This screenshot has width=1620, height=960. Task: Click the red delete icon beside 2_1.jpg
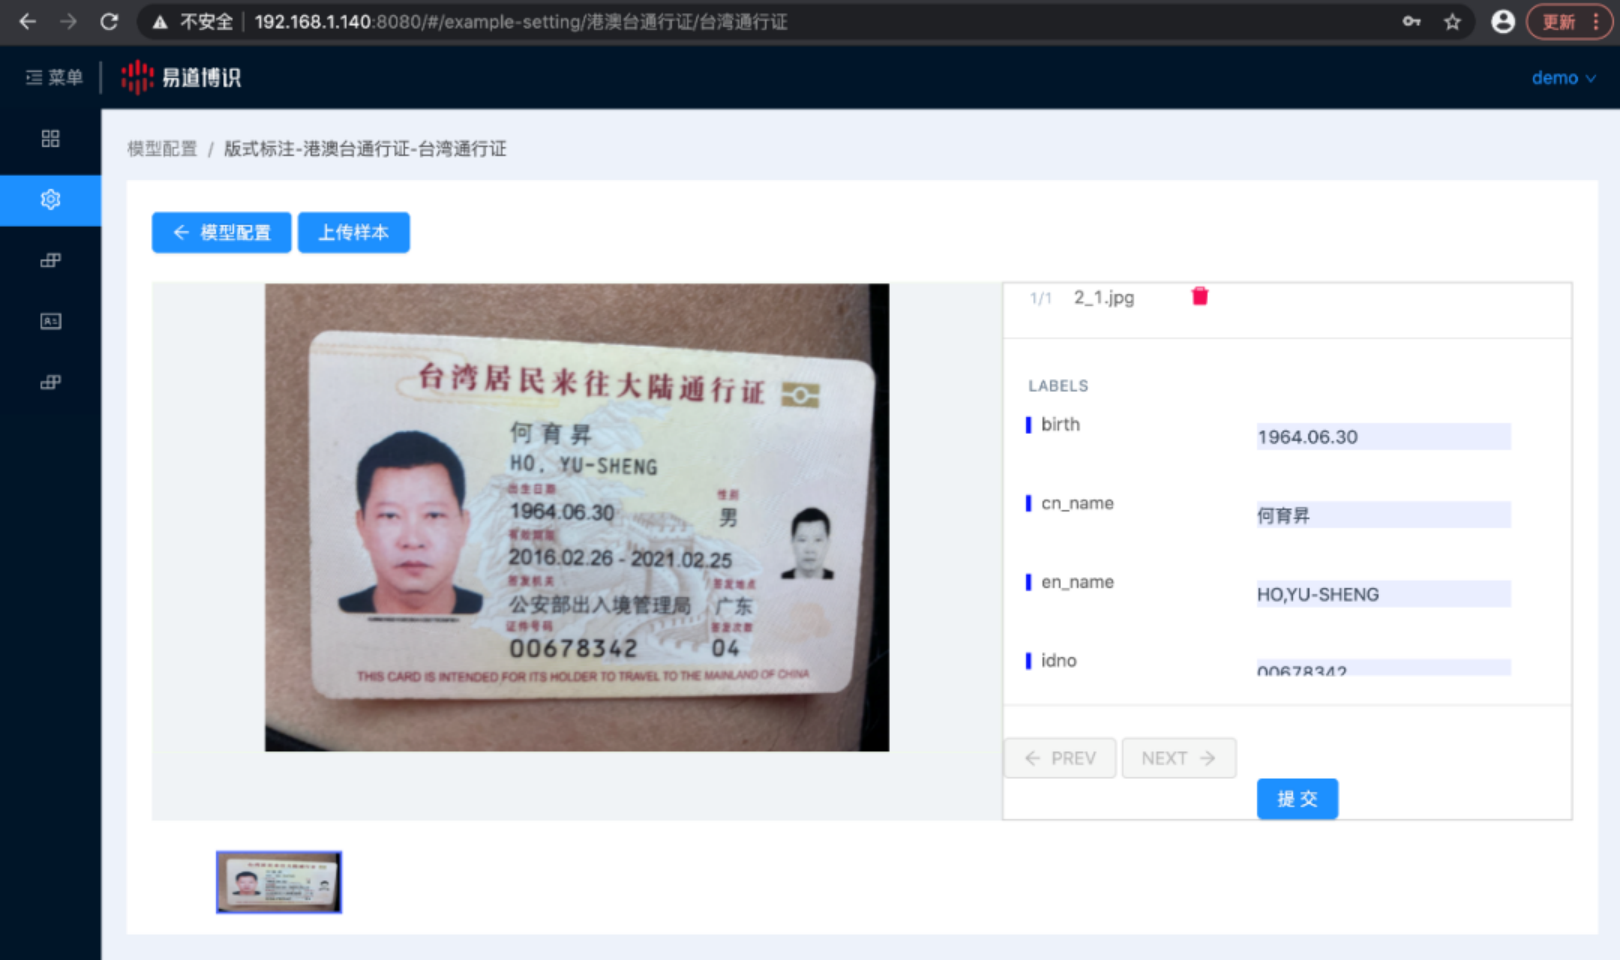[x=1200, y=296]
